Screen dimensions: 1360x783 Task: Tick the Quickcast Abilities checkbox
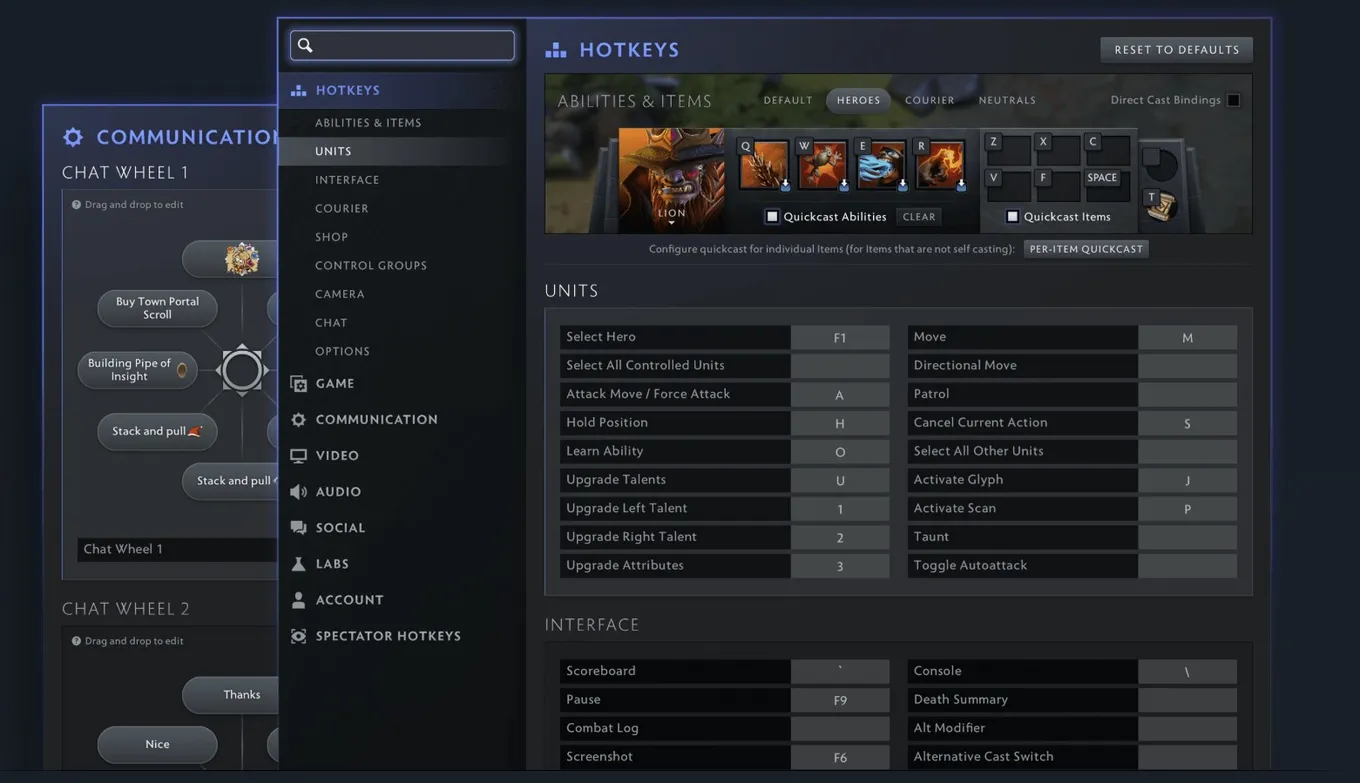772,216
